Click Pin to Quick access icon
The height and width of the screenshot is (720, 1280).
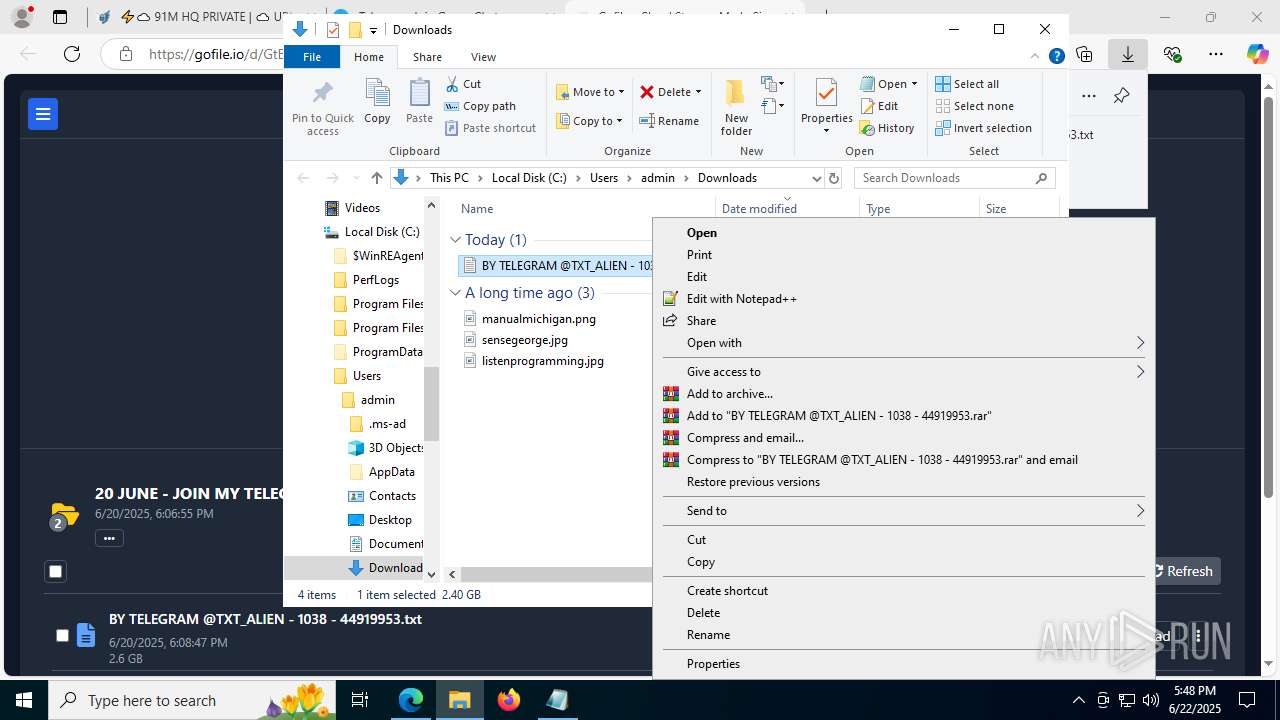pyautogui.click(x=322, y=108)
